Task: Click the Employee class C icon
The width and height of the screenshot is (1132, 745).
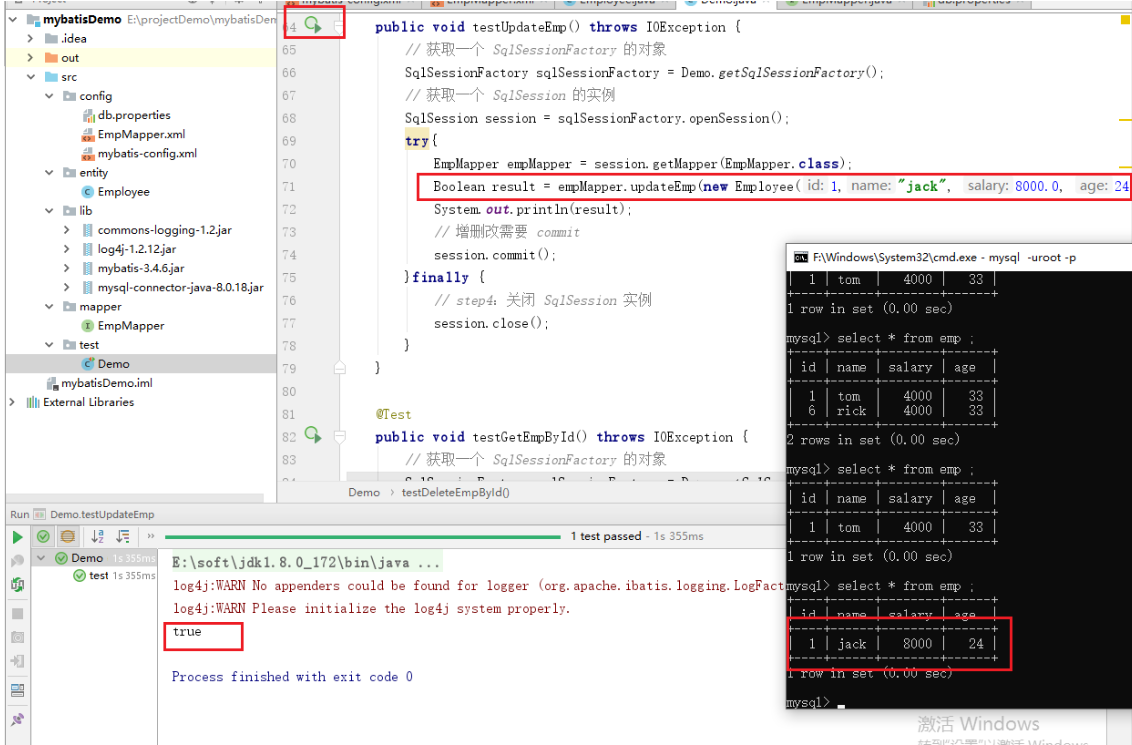Action: [88, 191]
